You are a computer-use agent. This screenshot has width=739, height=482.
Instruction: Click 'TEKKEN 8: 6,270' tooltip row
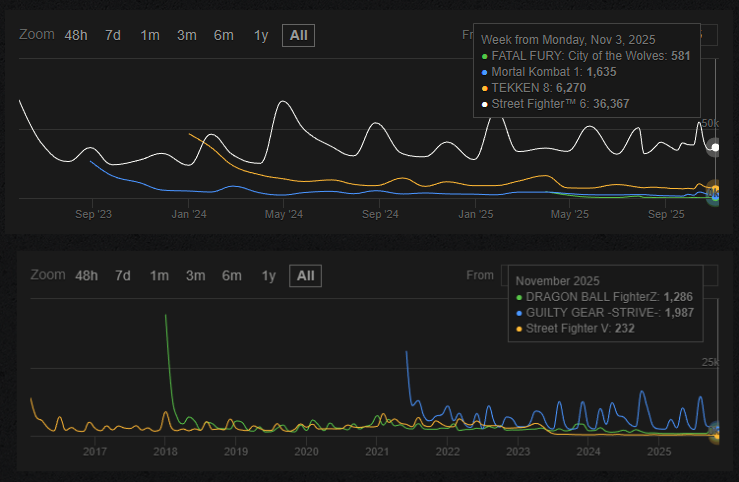534,88
